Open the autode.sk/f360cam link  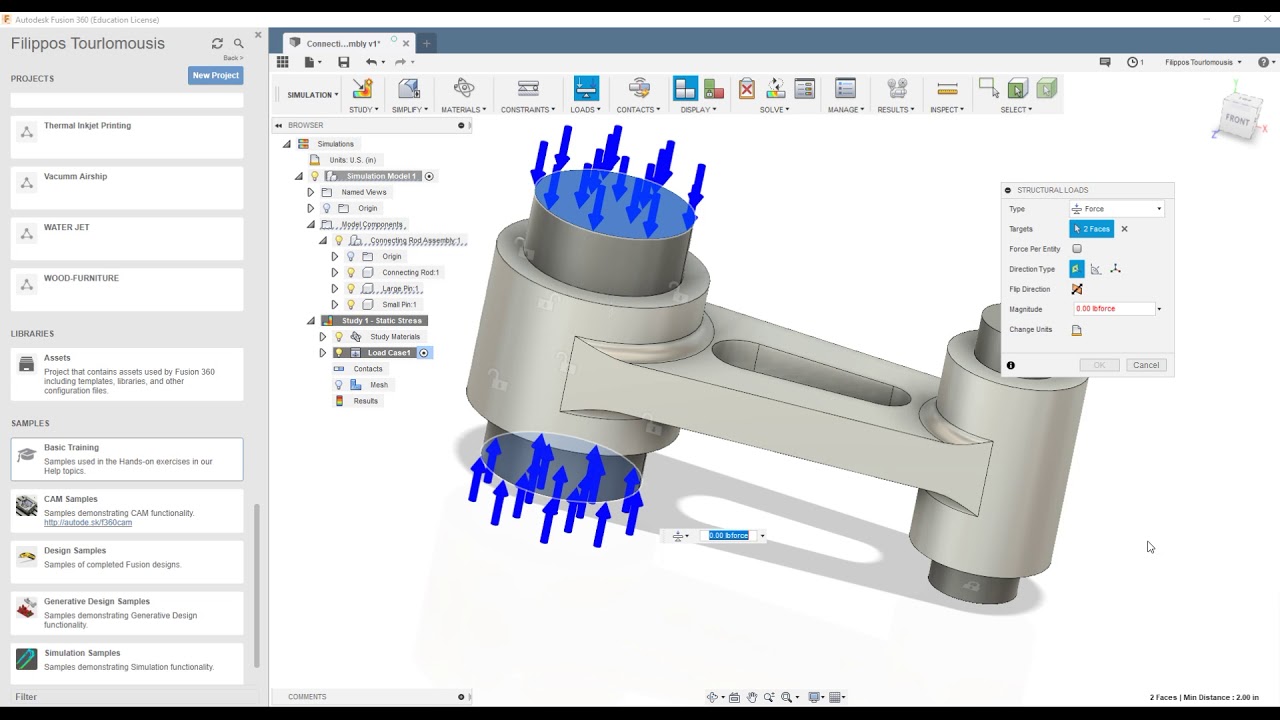[88, 523]
